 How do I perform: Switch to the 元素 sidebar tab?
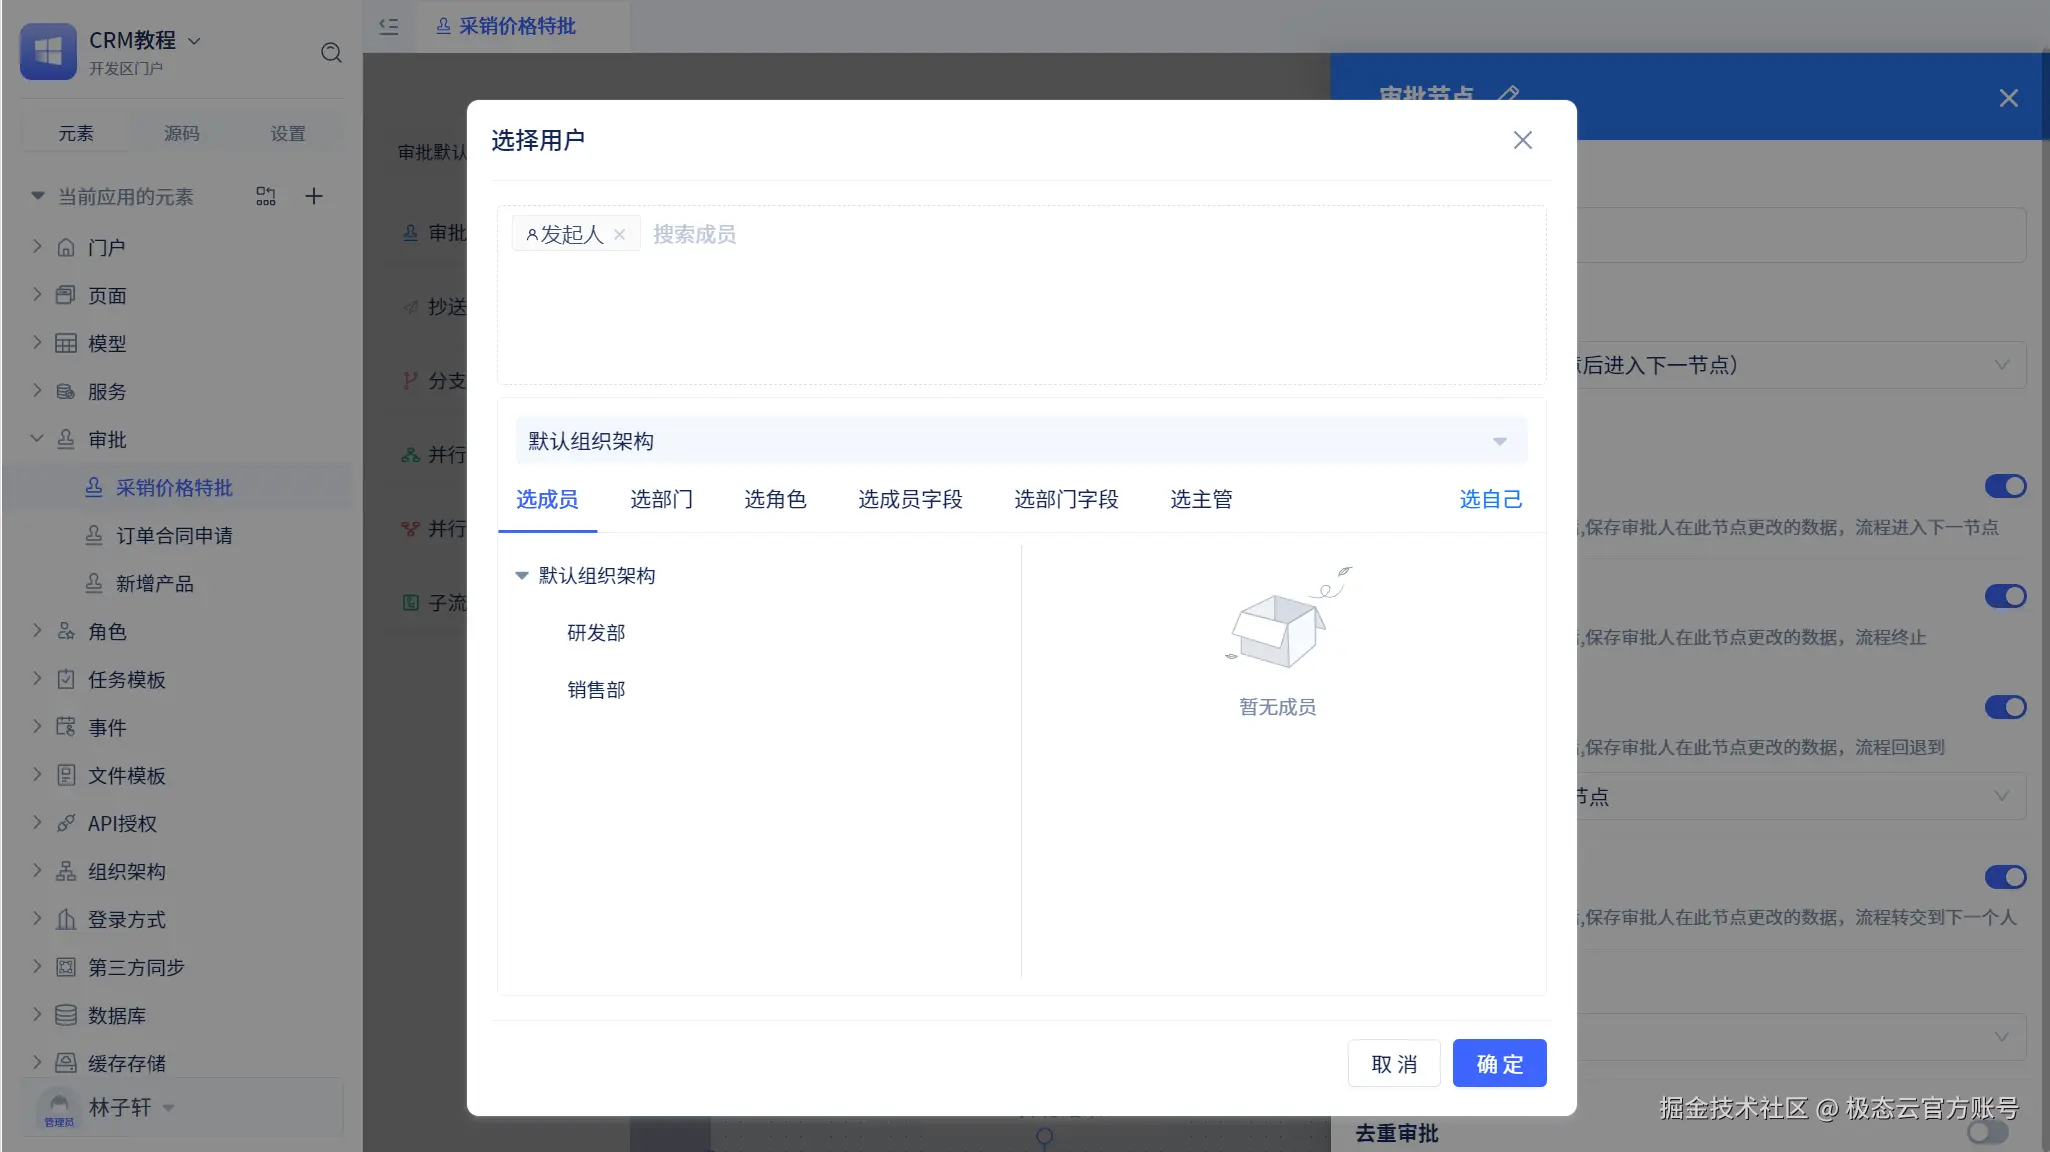pyautogui.click(x=75, y=133)
